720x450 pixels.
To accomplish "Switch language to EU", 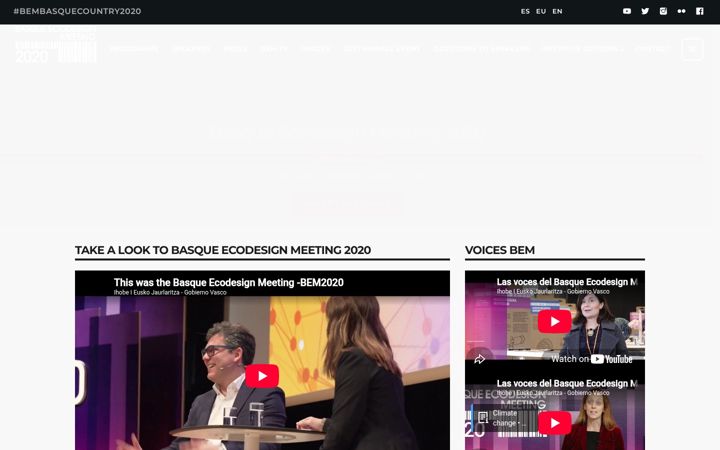I will coord(541,11).
